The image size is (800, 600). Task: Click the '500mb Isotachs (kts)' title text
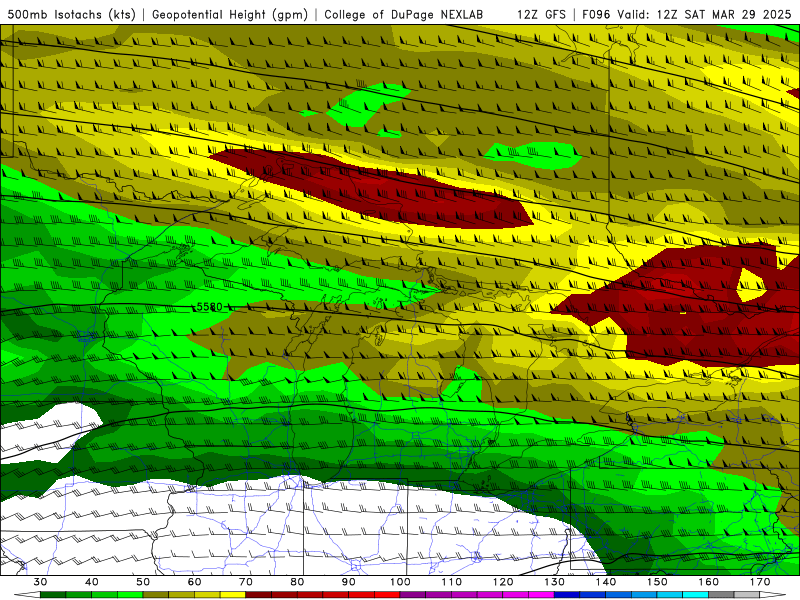click(71, 15)
